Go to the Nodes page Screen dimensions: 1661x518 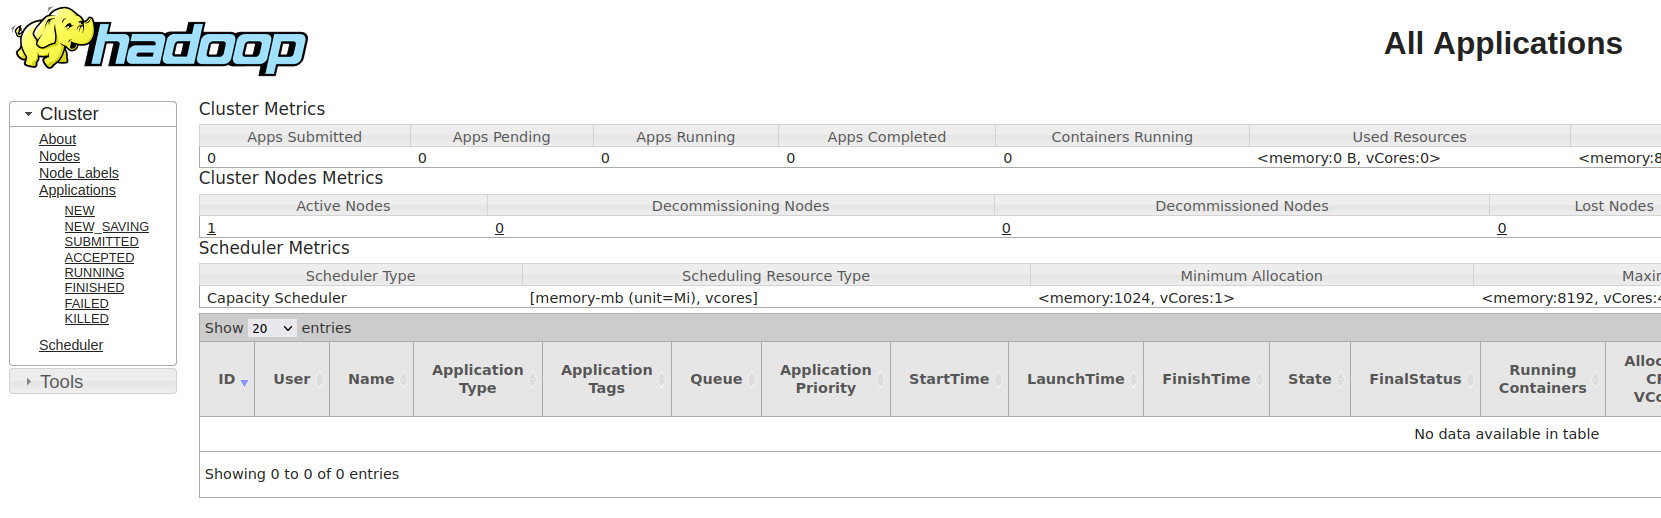click(x=59, y=156)
